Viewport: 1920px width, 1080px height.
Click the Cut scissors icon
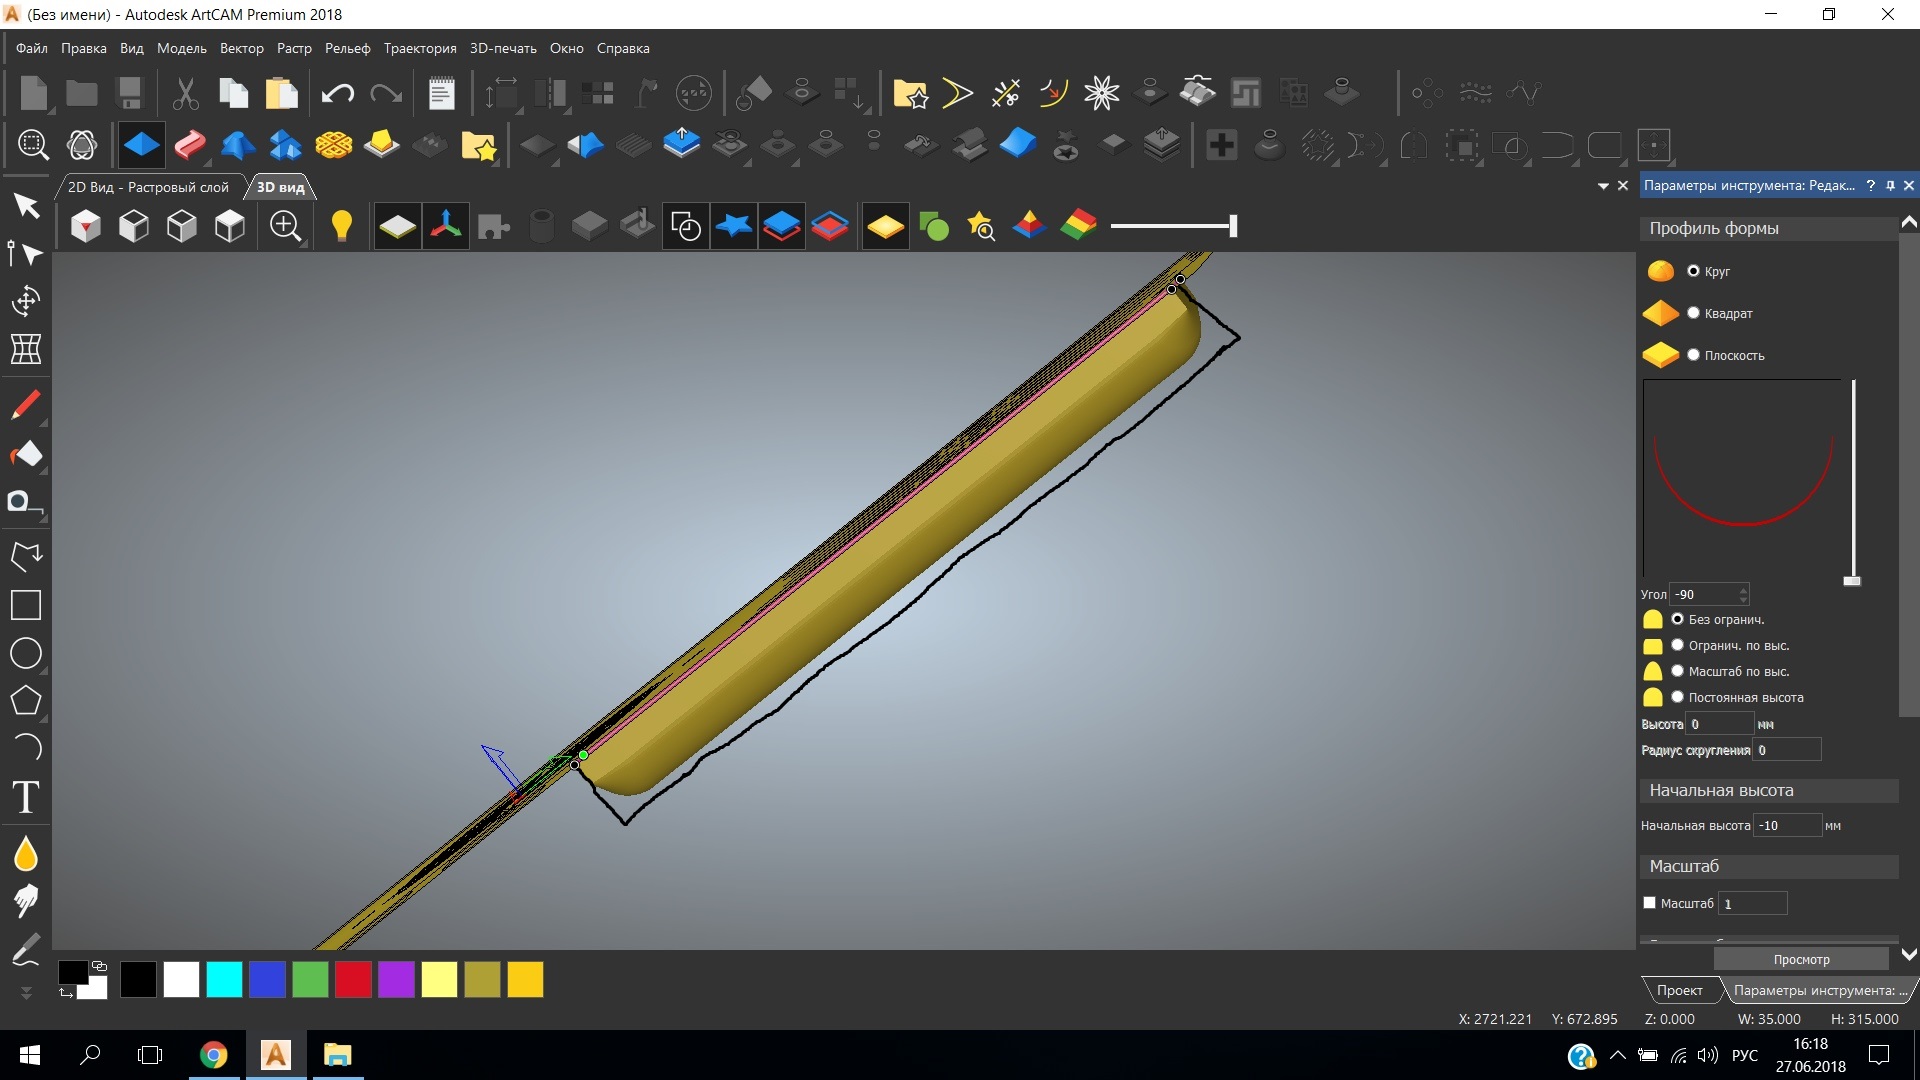coord(185,94)
